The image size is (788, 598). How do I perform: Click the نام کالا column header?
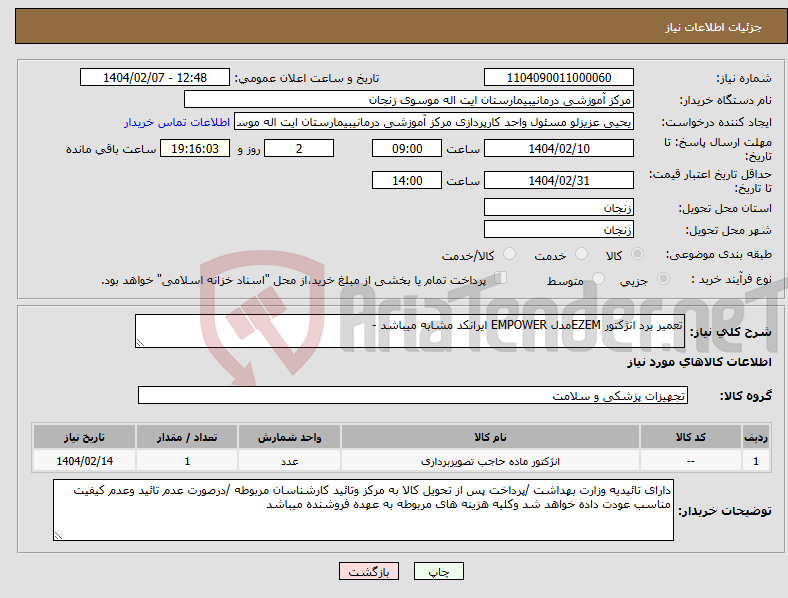(490, 437)
